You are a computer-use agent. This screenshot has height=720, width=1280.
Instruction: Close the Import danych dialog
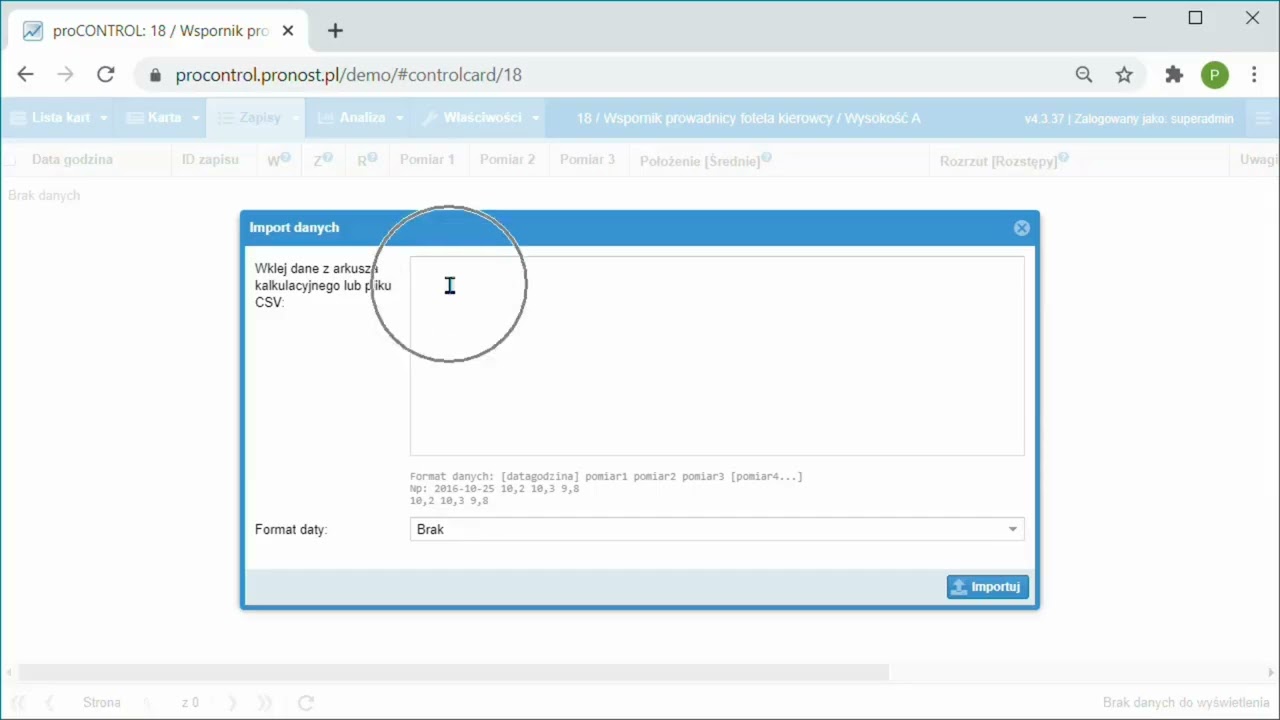(x=1021, y=228)
